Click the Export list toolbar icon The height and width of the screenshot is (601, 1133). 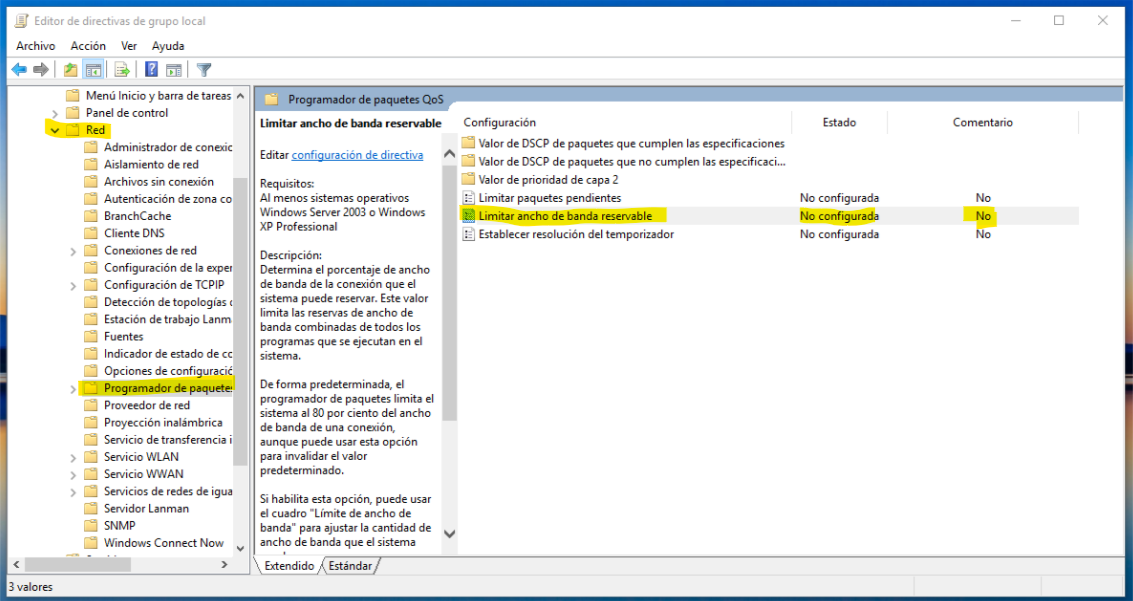122,69
